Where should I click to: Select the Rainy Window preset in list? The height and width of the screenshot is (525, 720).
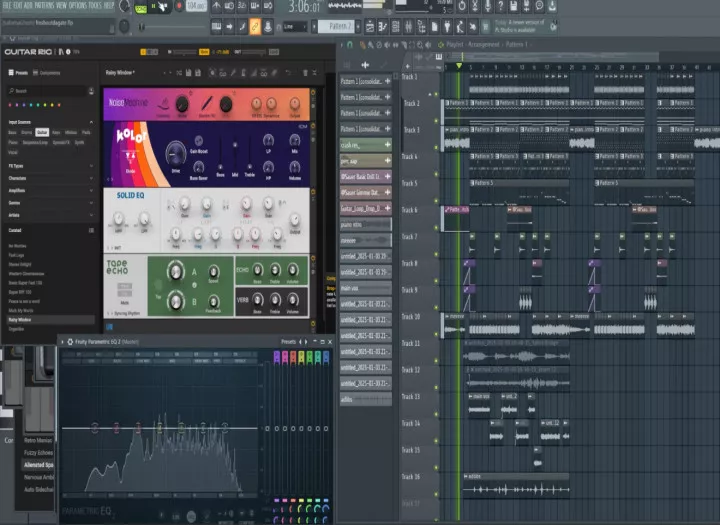coord(51,320)
